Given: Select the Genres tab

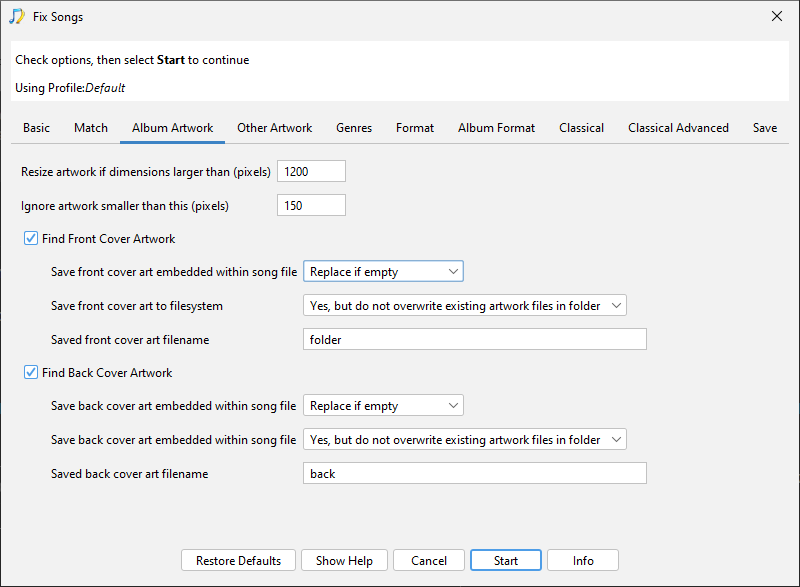Looking at the screenshot, I should (354, 128).
